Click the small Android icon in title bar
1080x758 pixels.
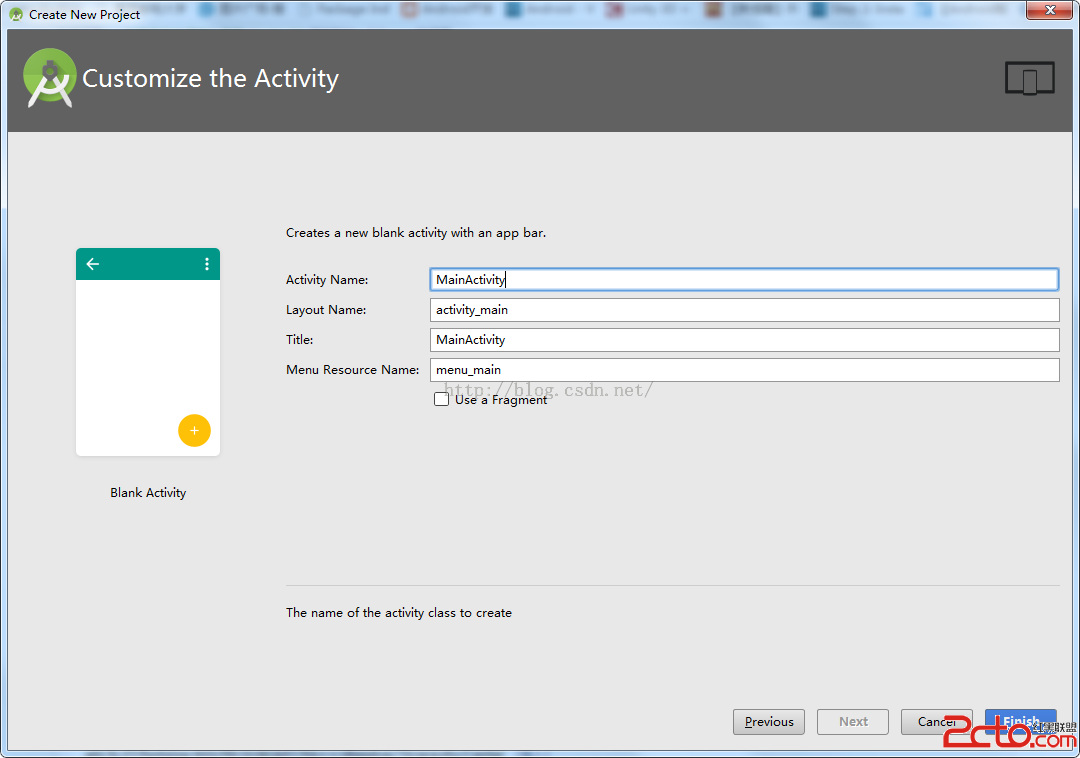coord(16,15)
